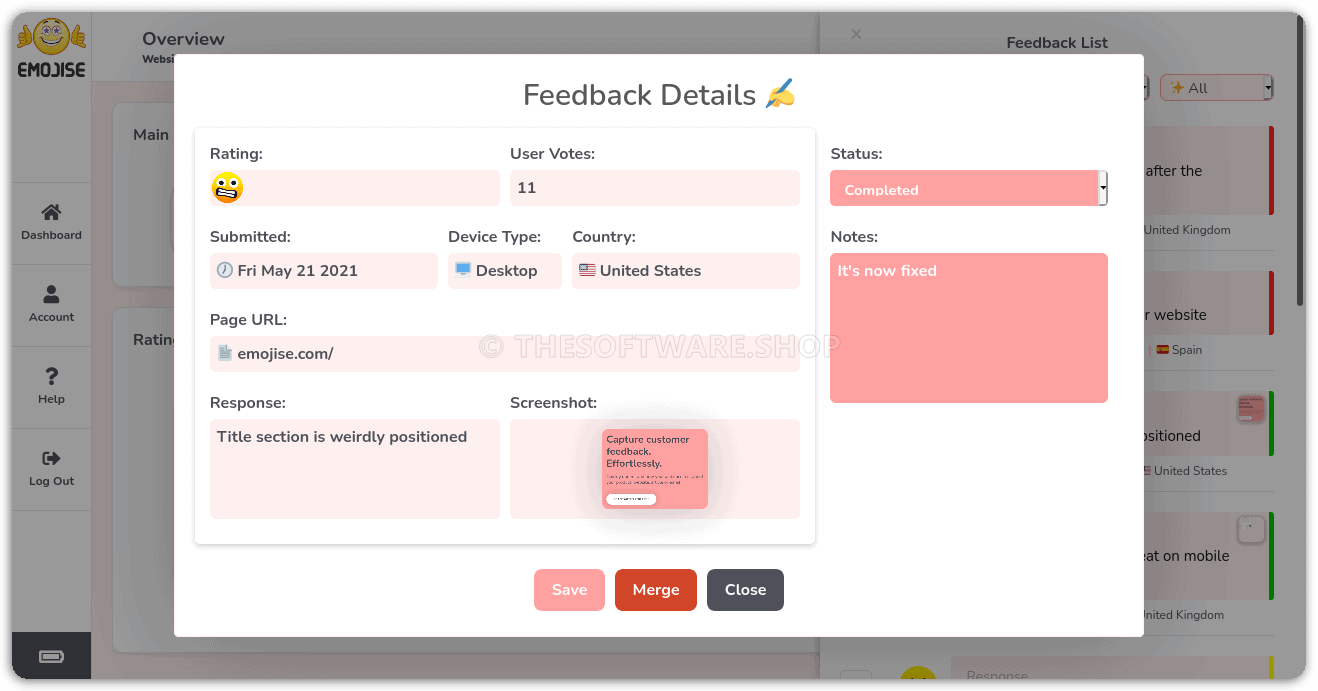Image resolution: width=1318 pixels, height=691 pixels.
Task: Click the 'emojise.com/' page URL text
Action: point(285,354)
